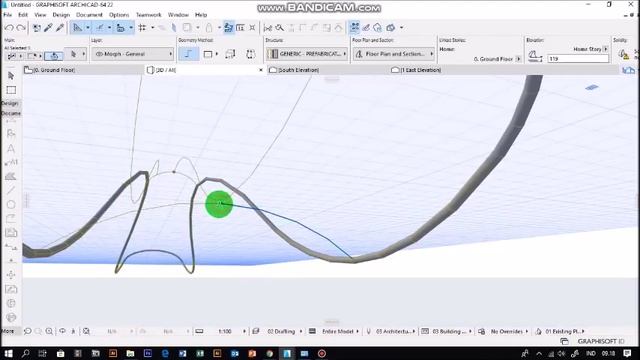Open the Floor Plan and Section settings

tap(394, 54)
